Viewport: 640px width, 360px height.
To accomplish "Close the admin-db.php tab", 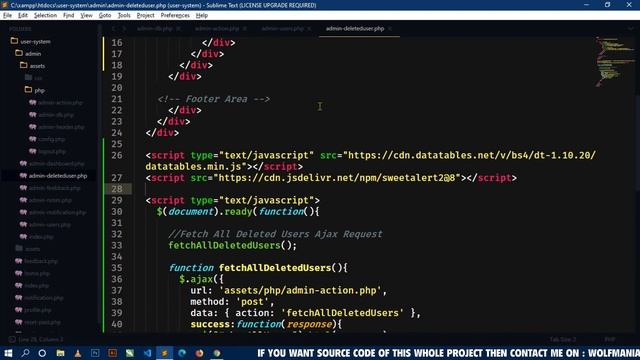I will click(178, 29).
